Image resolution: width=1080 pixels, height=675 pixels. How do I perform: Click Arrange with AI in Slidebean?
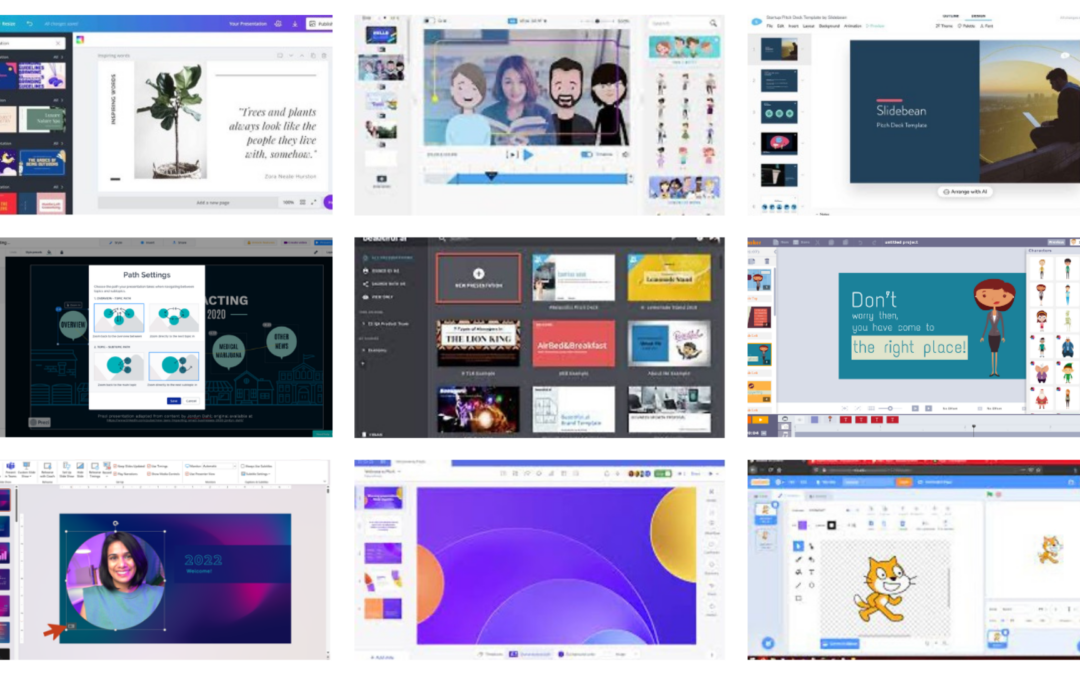(x=966, y=191)
